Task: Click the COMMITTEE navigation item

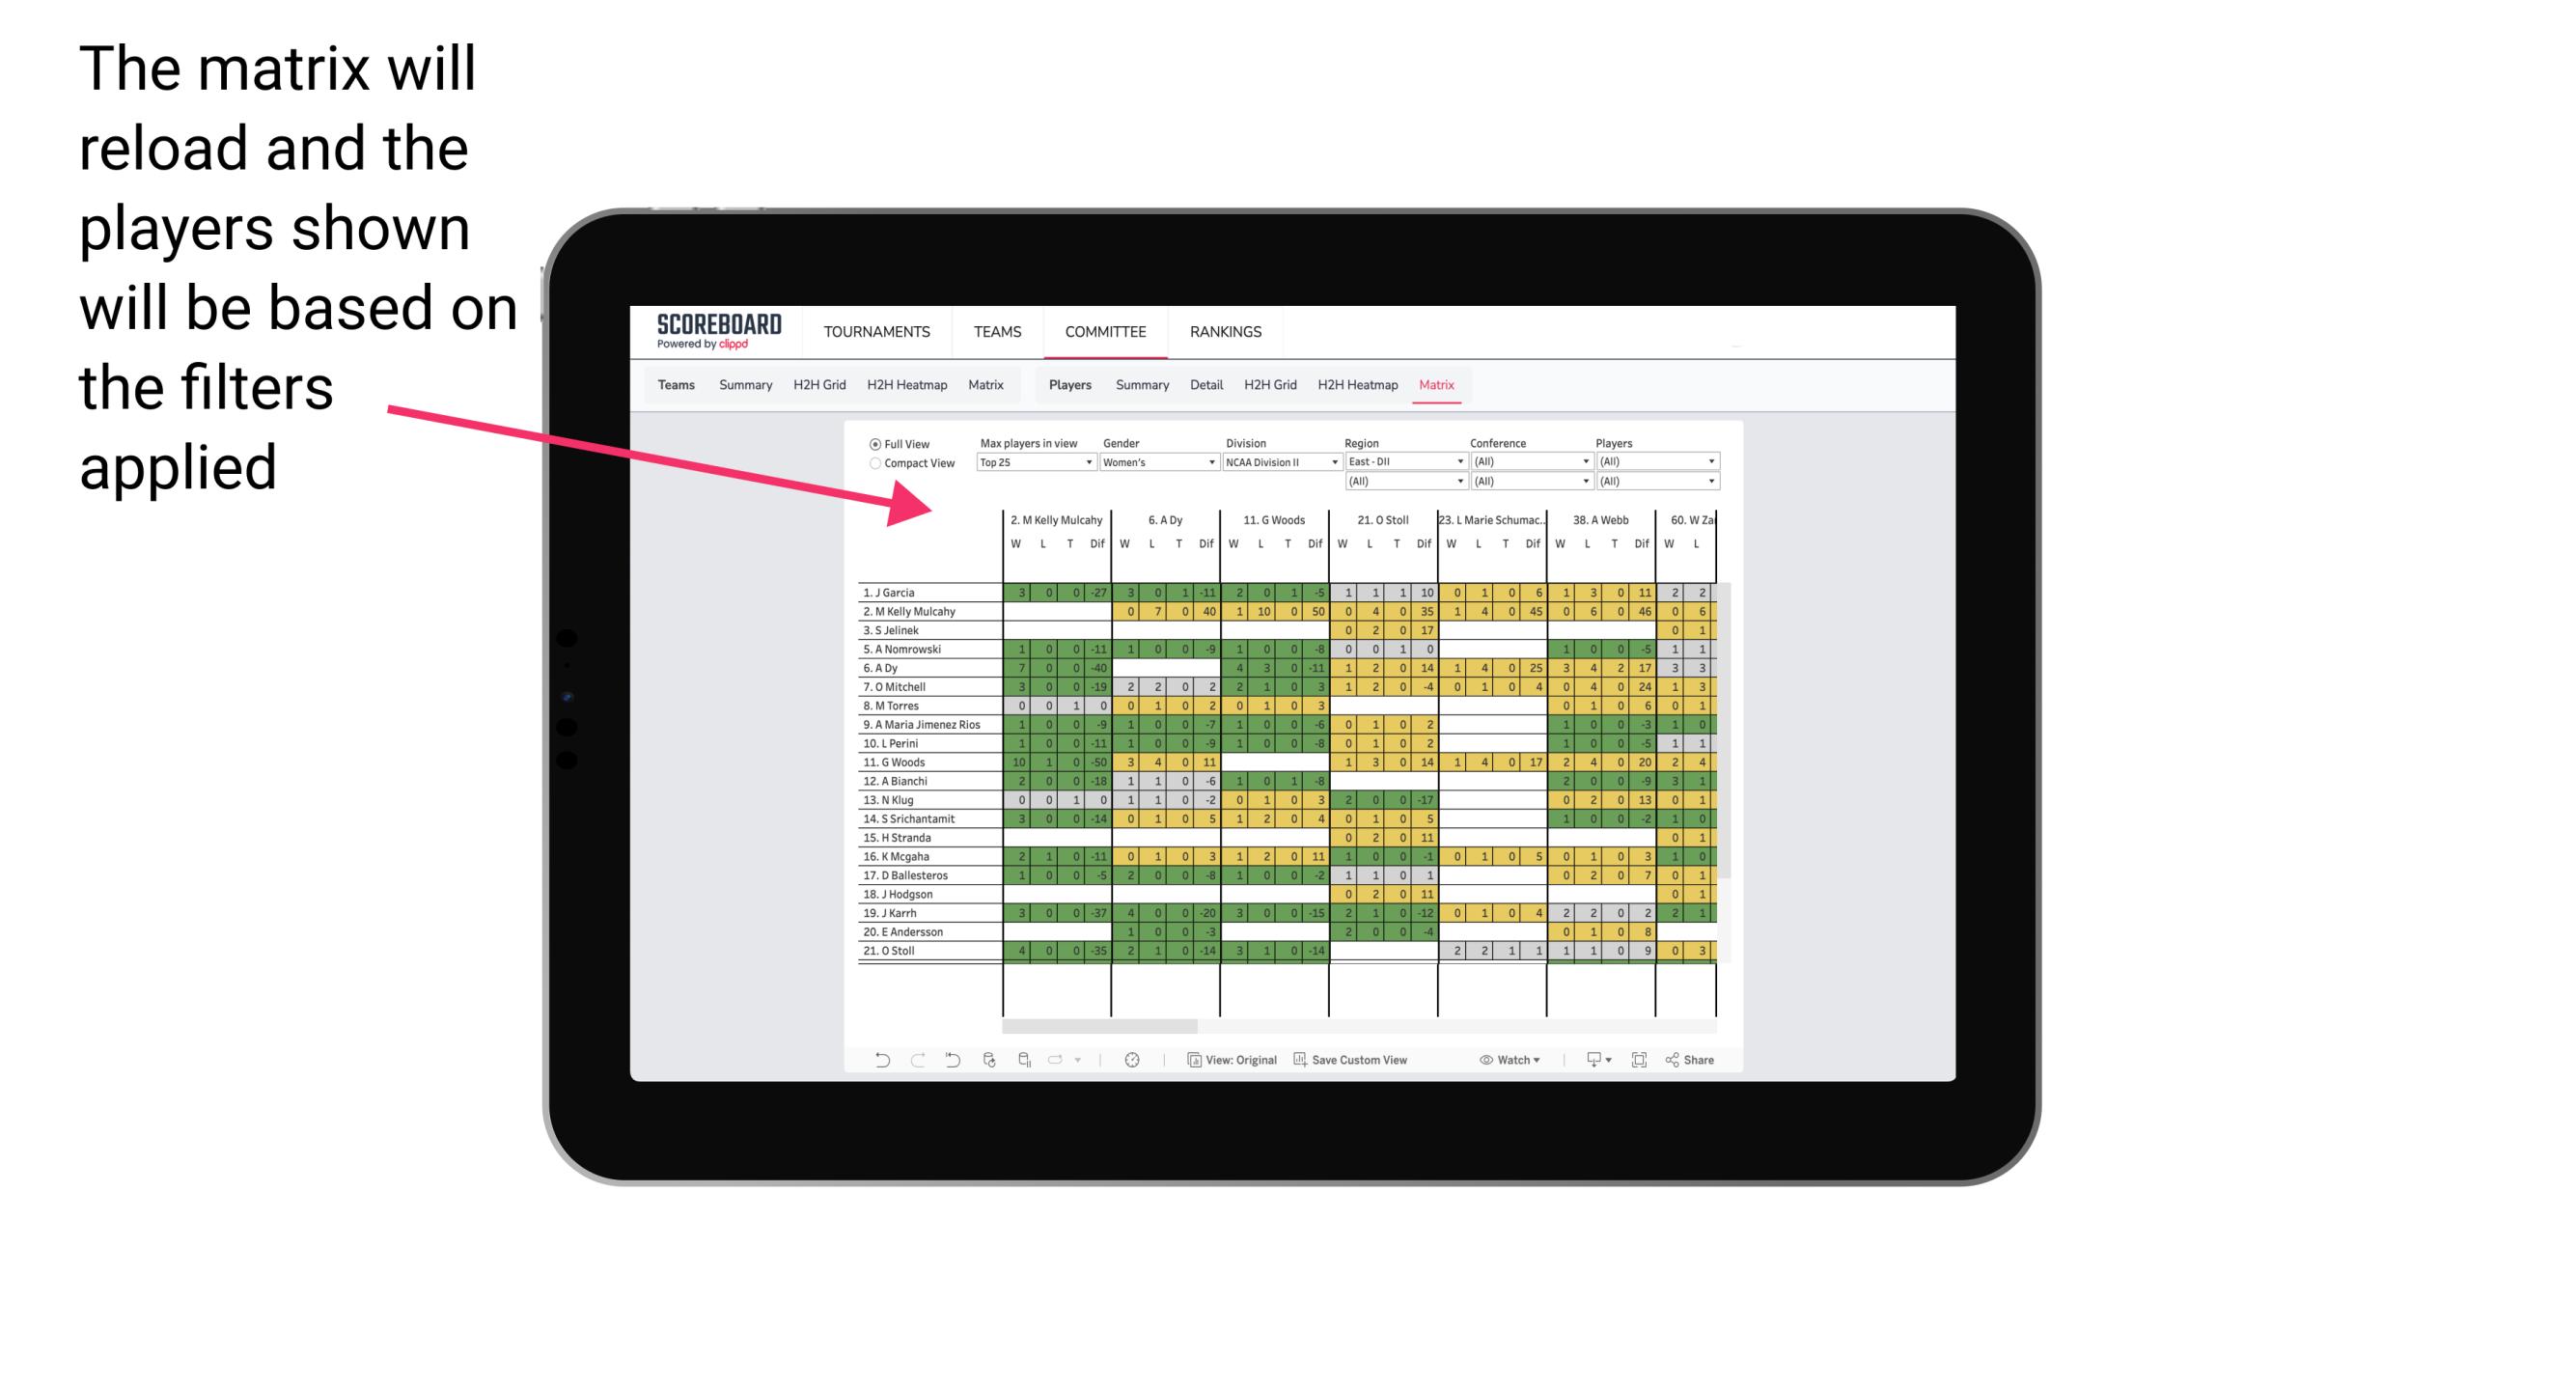Action: click(x=1107, y=331)
